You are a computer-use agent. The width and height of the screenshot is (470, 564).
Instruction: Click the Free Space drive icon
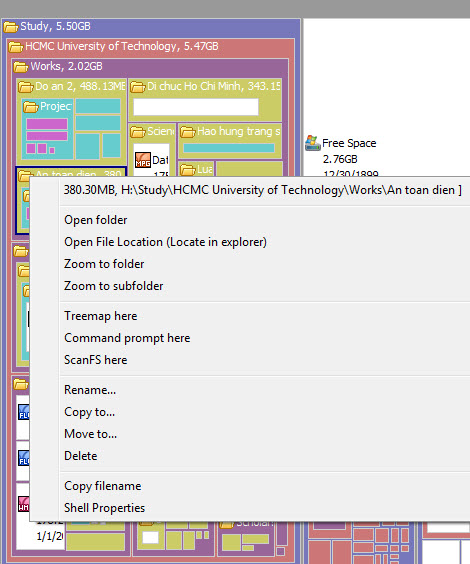[312, 143]
